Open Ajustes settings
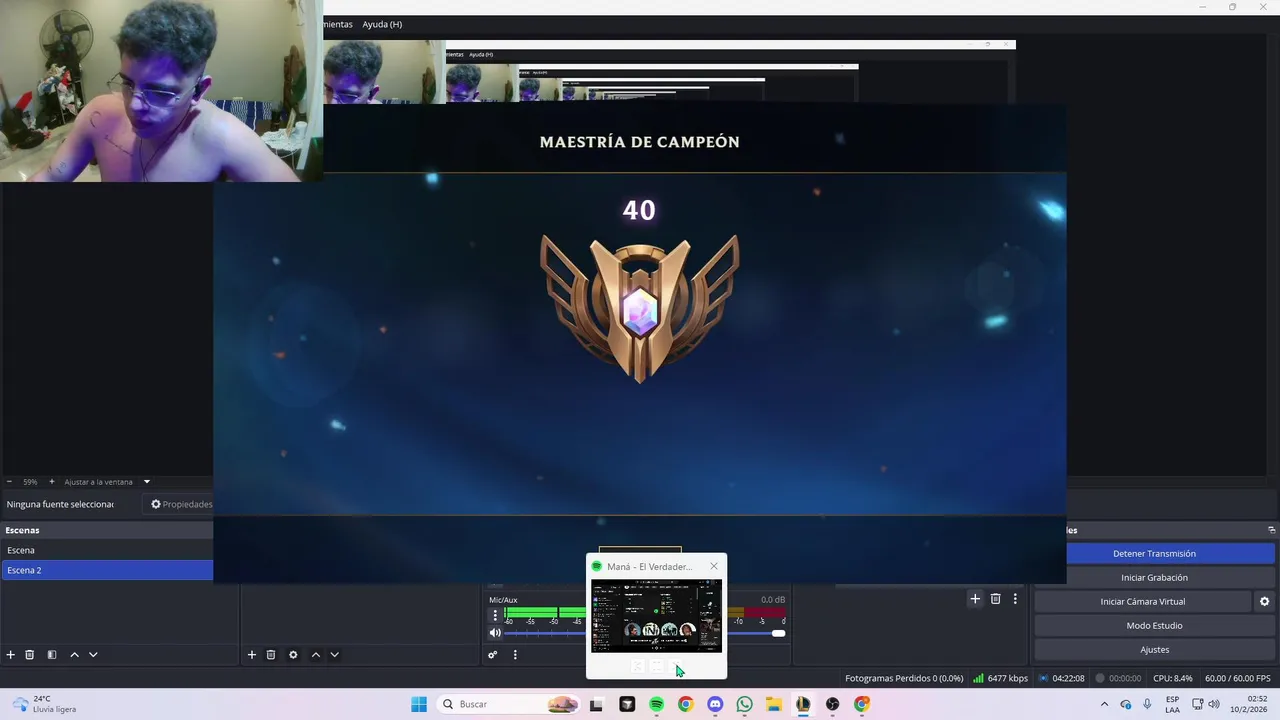This screenshot has height=720, width=1280. (1154, 650)
